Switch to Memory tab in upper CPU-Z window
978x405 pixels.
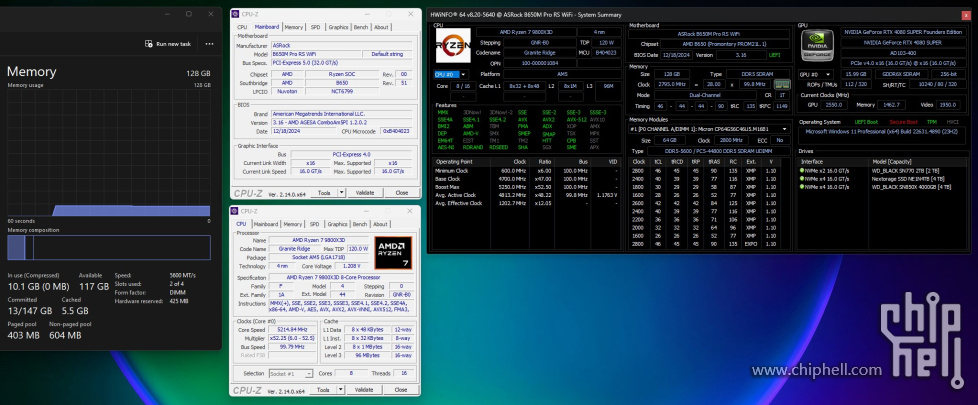pos(294,27)
